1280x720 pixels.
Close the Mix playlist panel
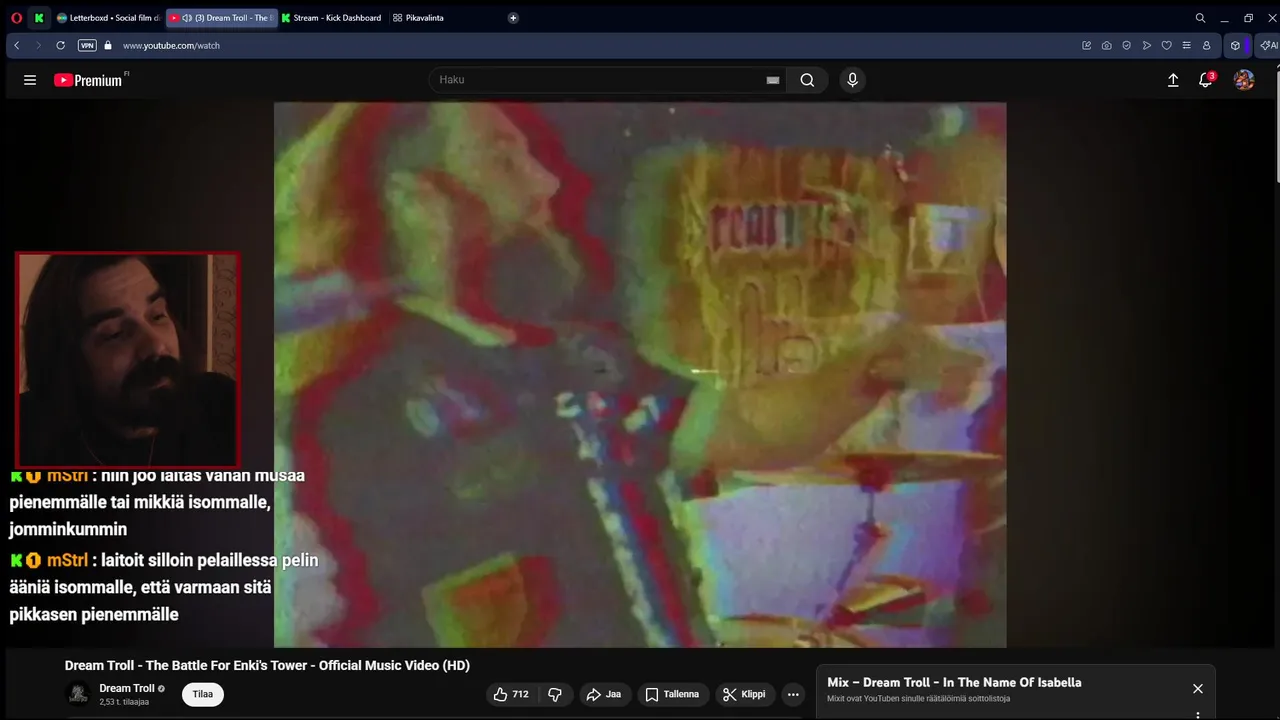(x=1198, y=688)
